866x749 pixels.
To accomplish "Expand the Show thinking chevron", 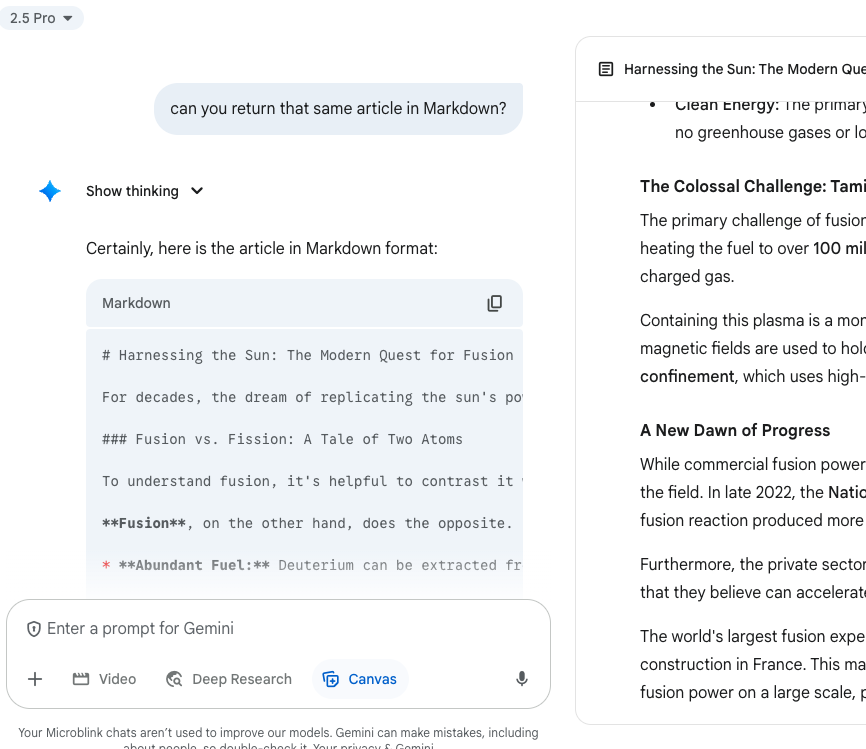I will (197, 191).
